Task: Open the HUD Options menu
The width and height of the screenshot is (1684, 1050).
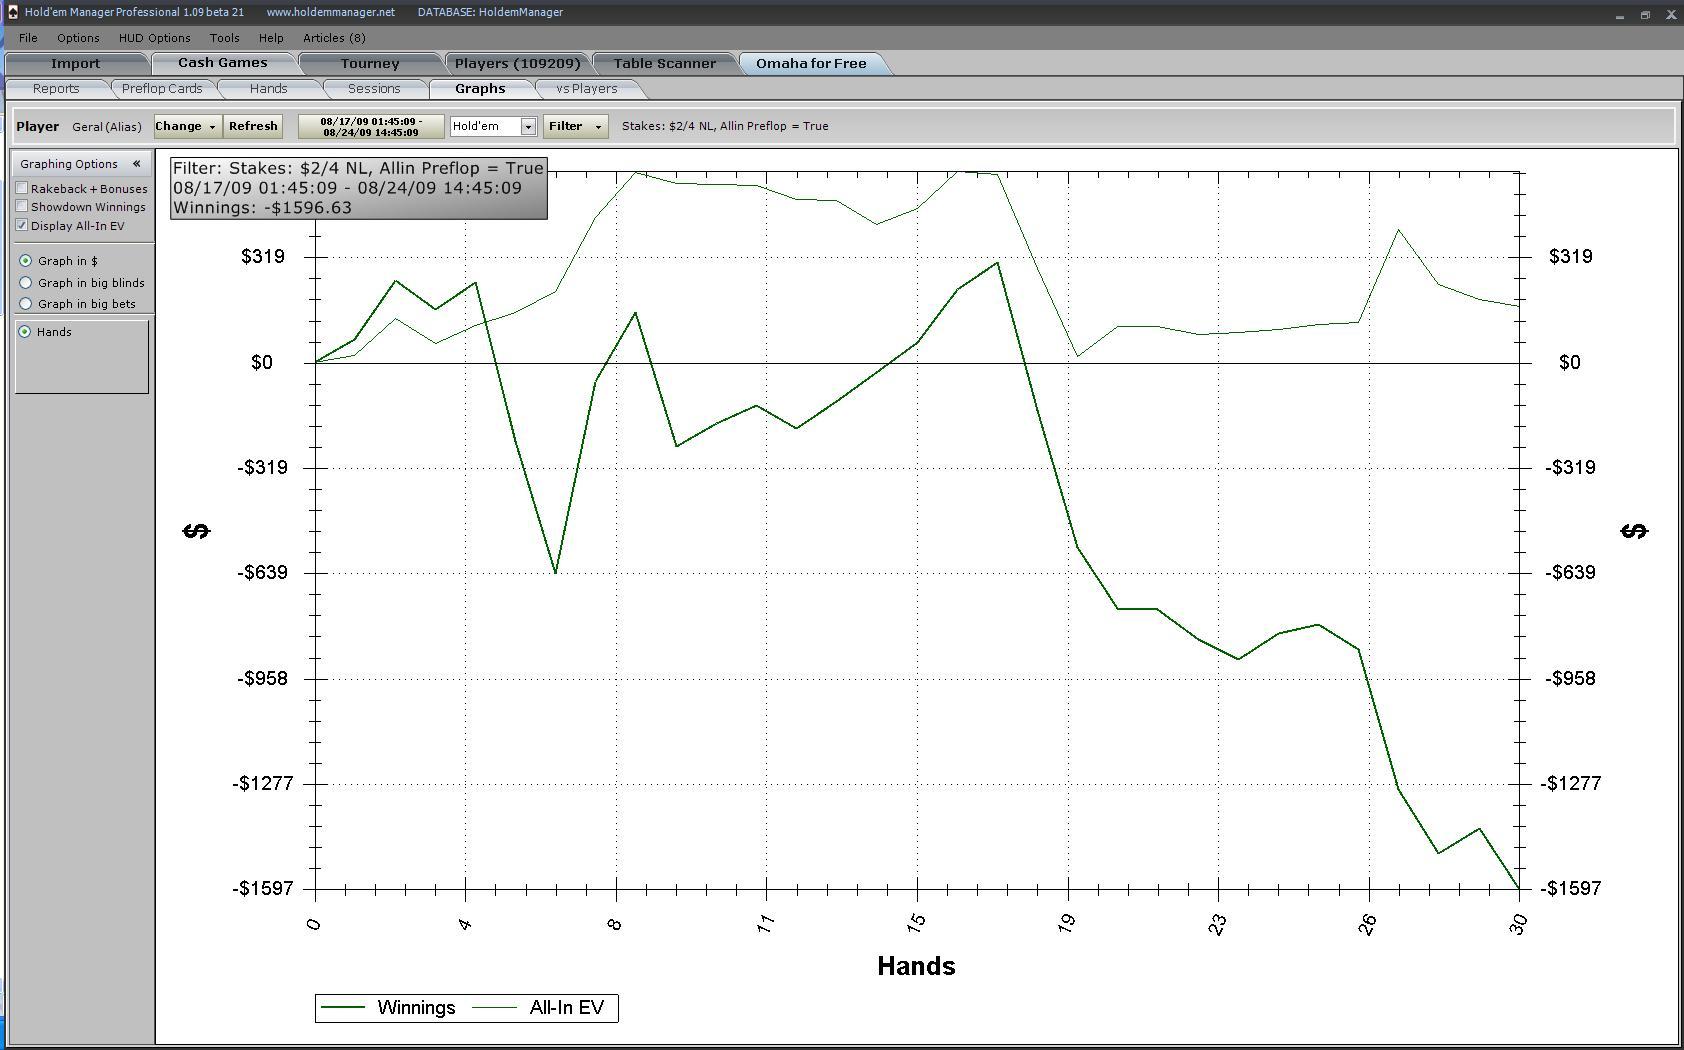Action: pyautogui.click(x=154, y=38)
